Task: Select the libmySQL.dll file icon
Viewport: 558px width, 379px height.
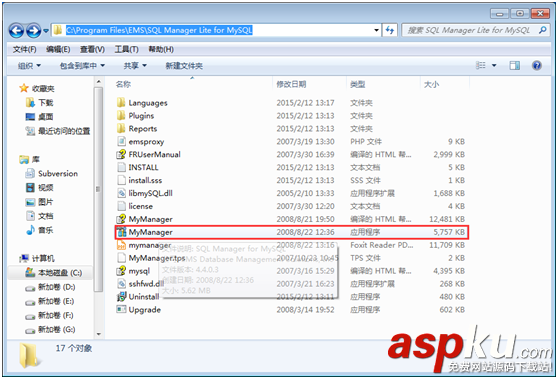Action: (121, 193)
